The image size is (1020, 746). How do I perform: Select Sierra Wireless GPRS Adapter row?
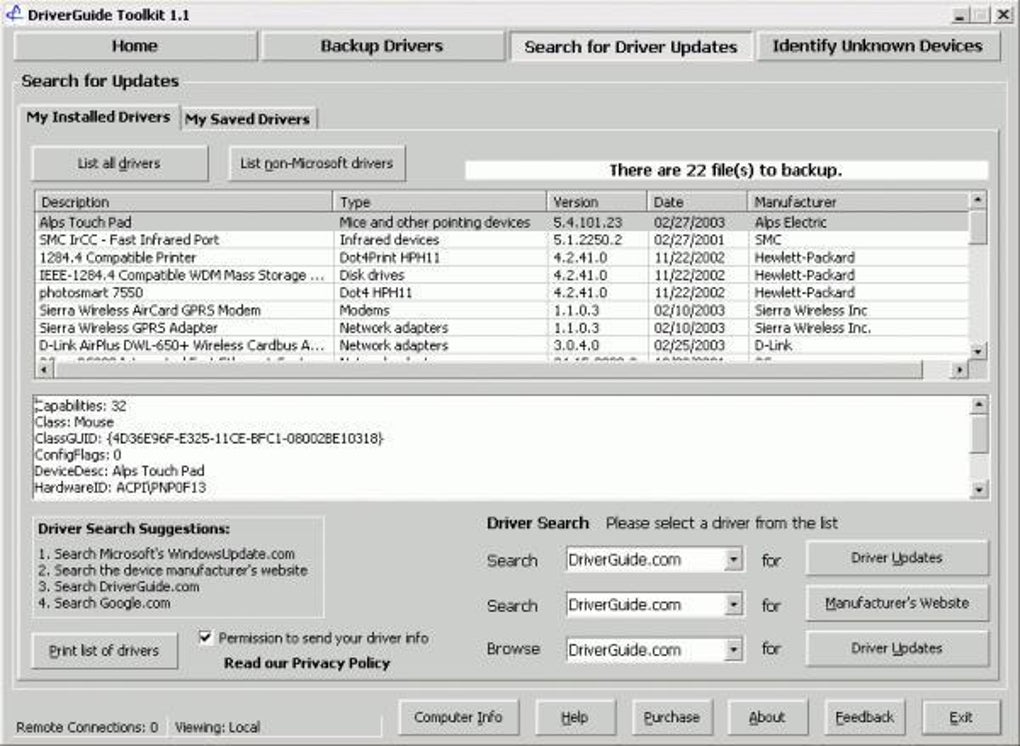tap(502, 328)
